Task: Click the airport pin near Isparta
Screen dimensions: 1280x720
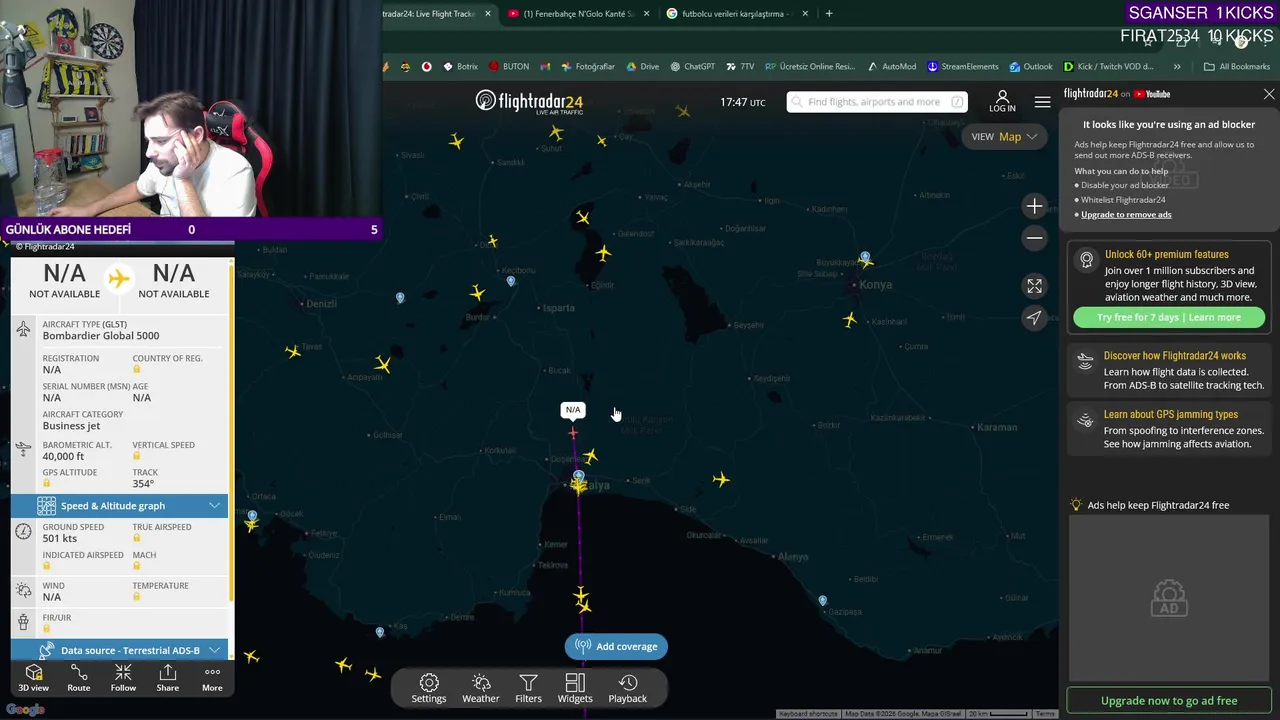Action: (x=511, y=282)
